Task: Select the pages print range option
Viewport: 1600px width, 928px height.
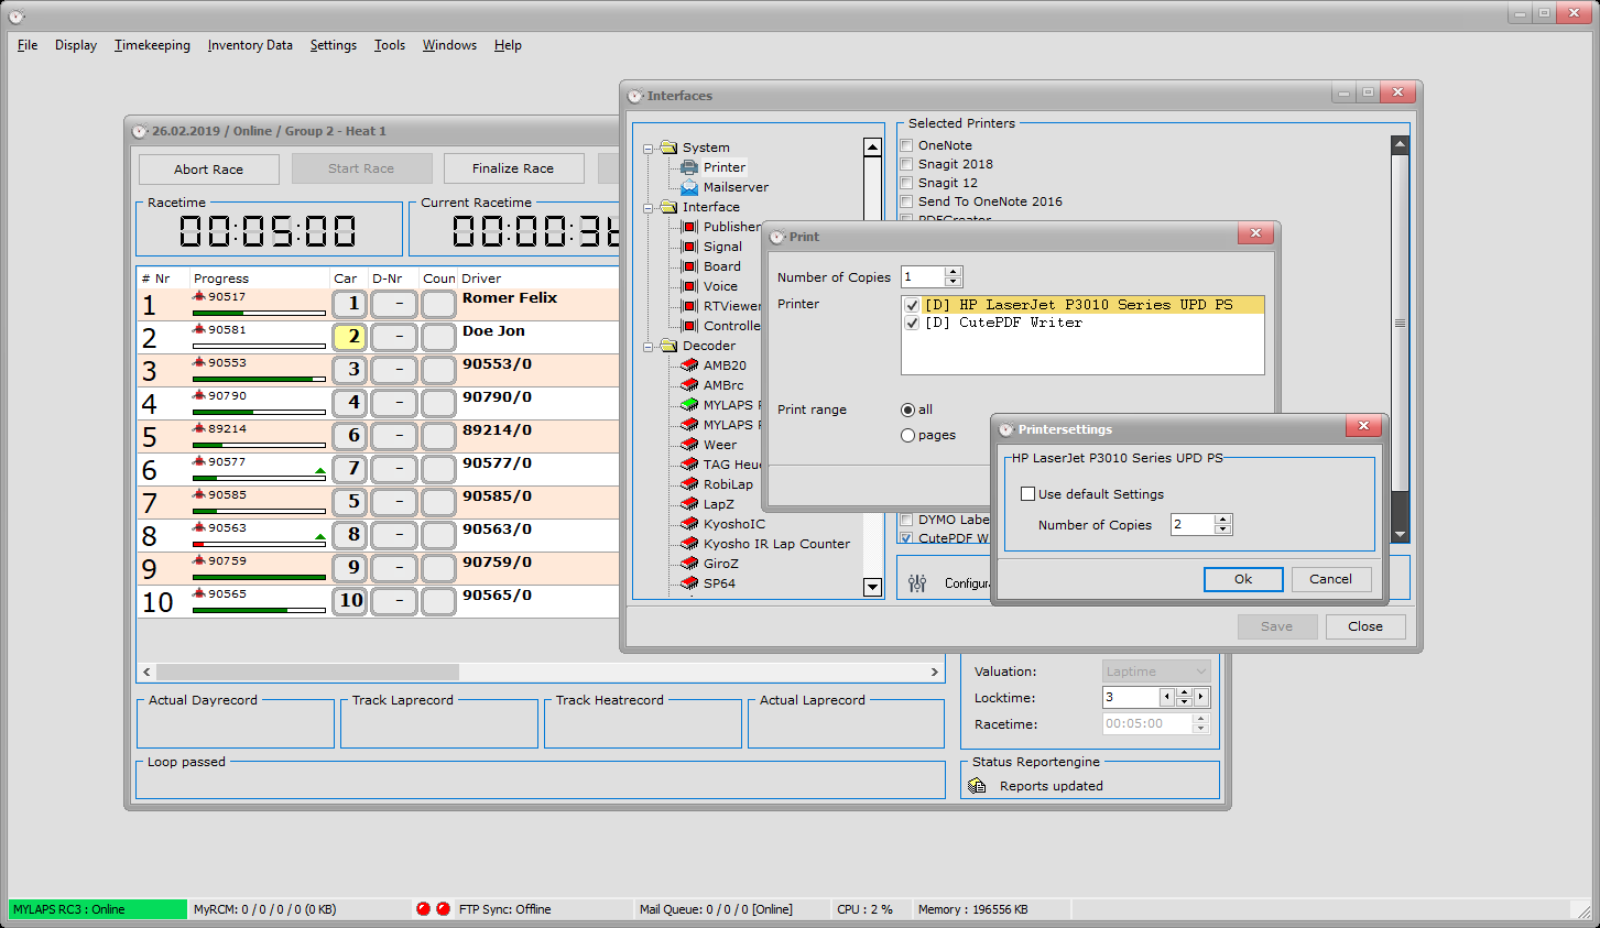Action: pyautogui.click(x=908, y=435)
